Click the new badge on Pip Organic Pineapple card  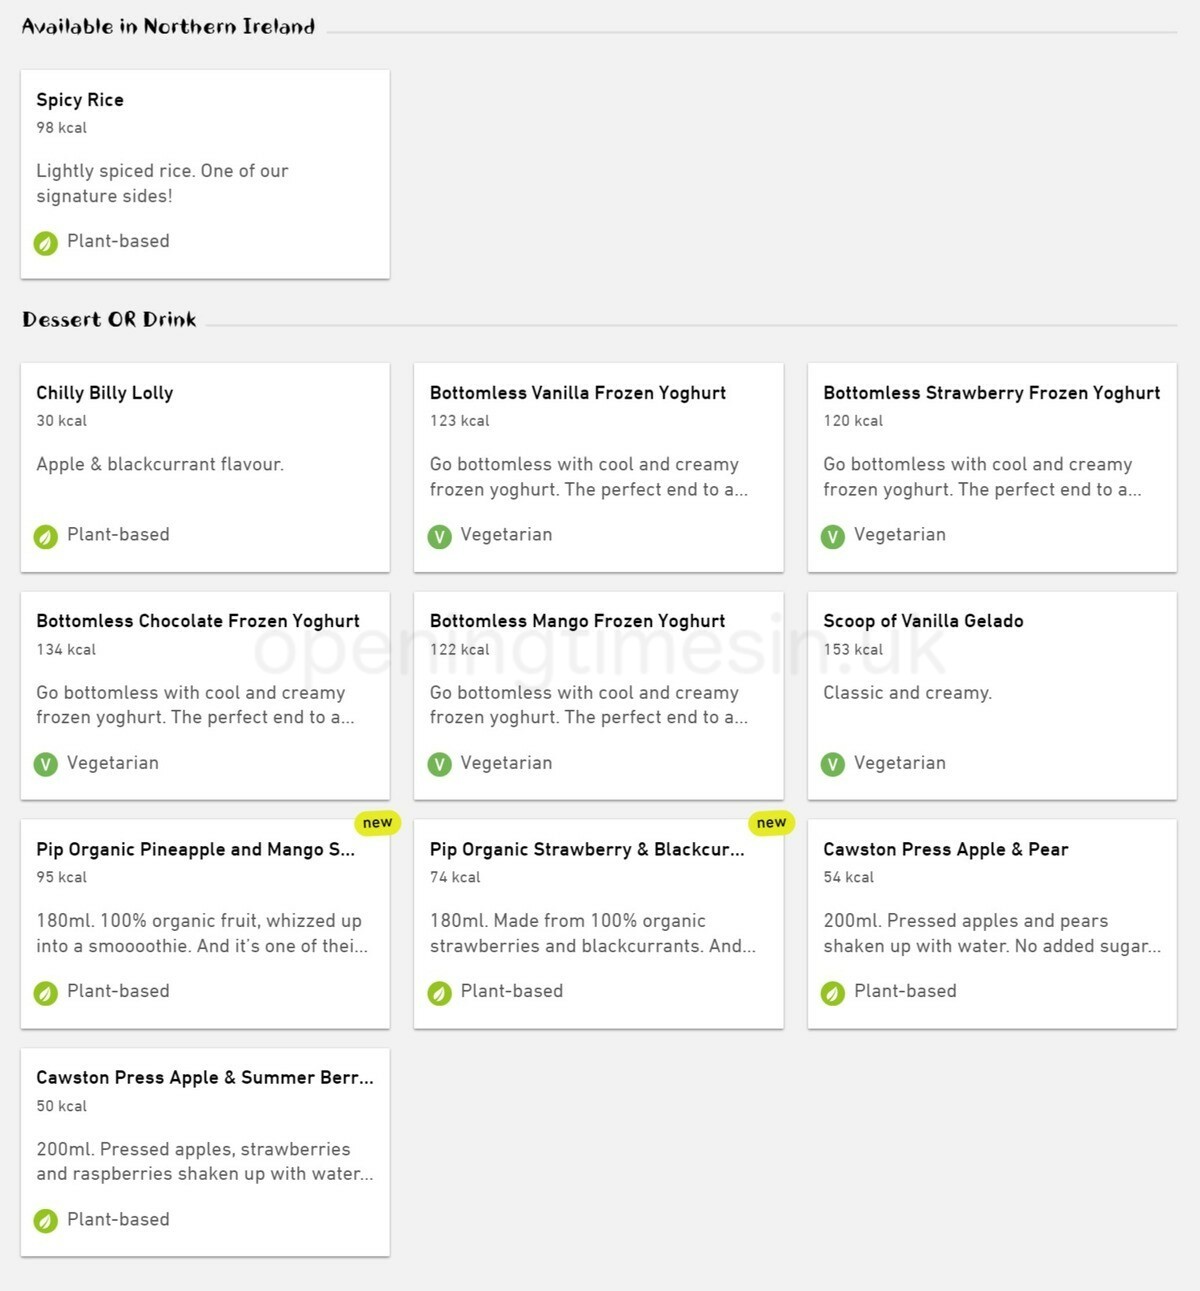coord(377,823)
